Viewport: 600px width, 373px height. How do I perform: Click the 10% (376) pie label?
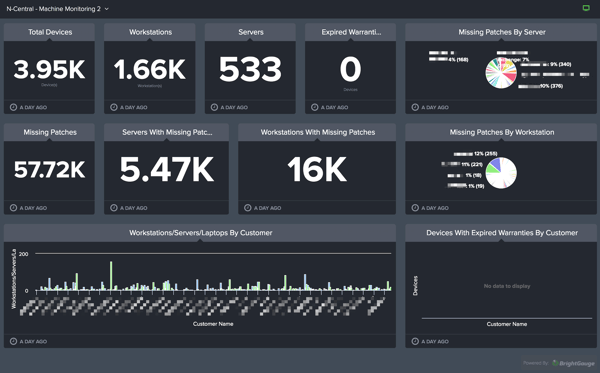551,86
